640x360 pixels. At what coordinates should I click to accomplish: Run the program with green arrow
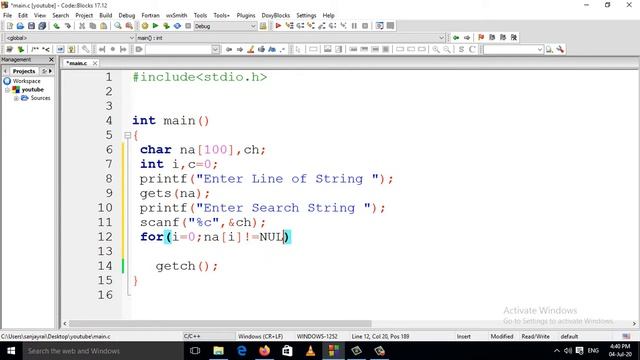(x=156, y=26)
